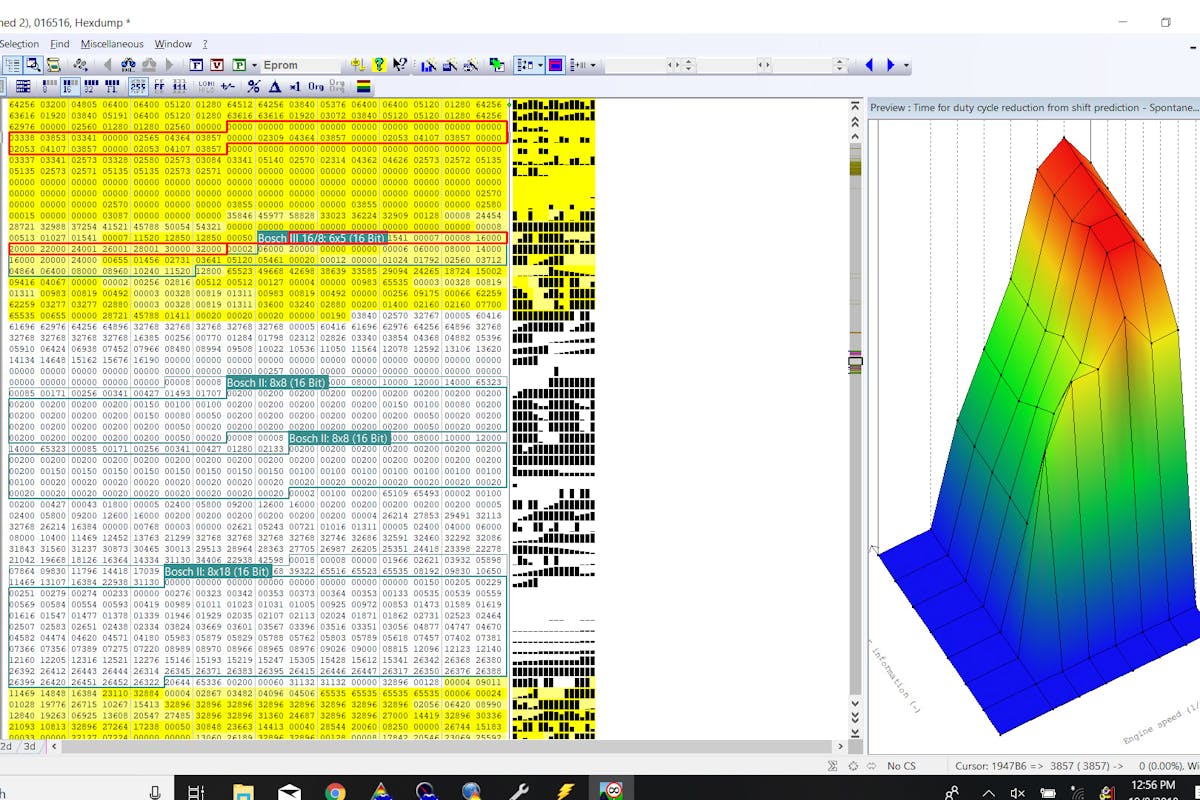
Task: Expand dropdown arrow next to green P icon
Action: (x=254, y=65)
